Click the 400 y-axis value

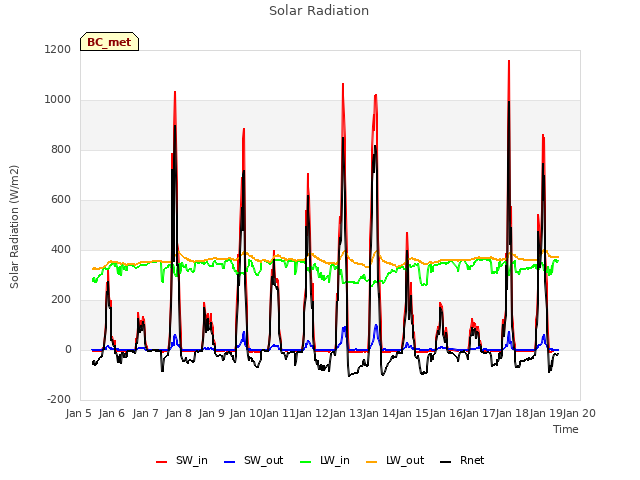61,249
